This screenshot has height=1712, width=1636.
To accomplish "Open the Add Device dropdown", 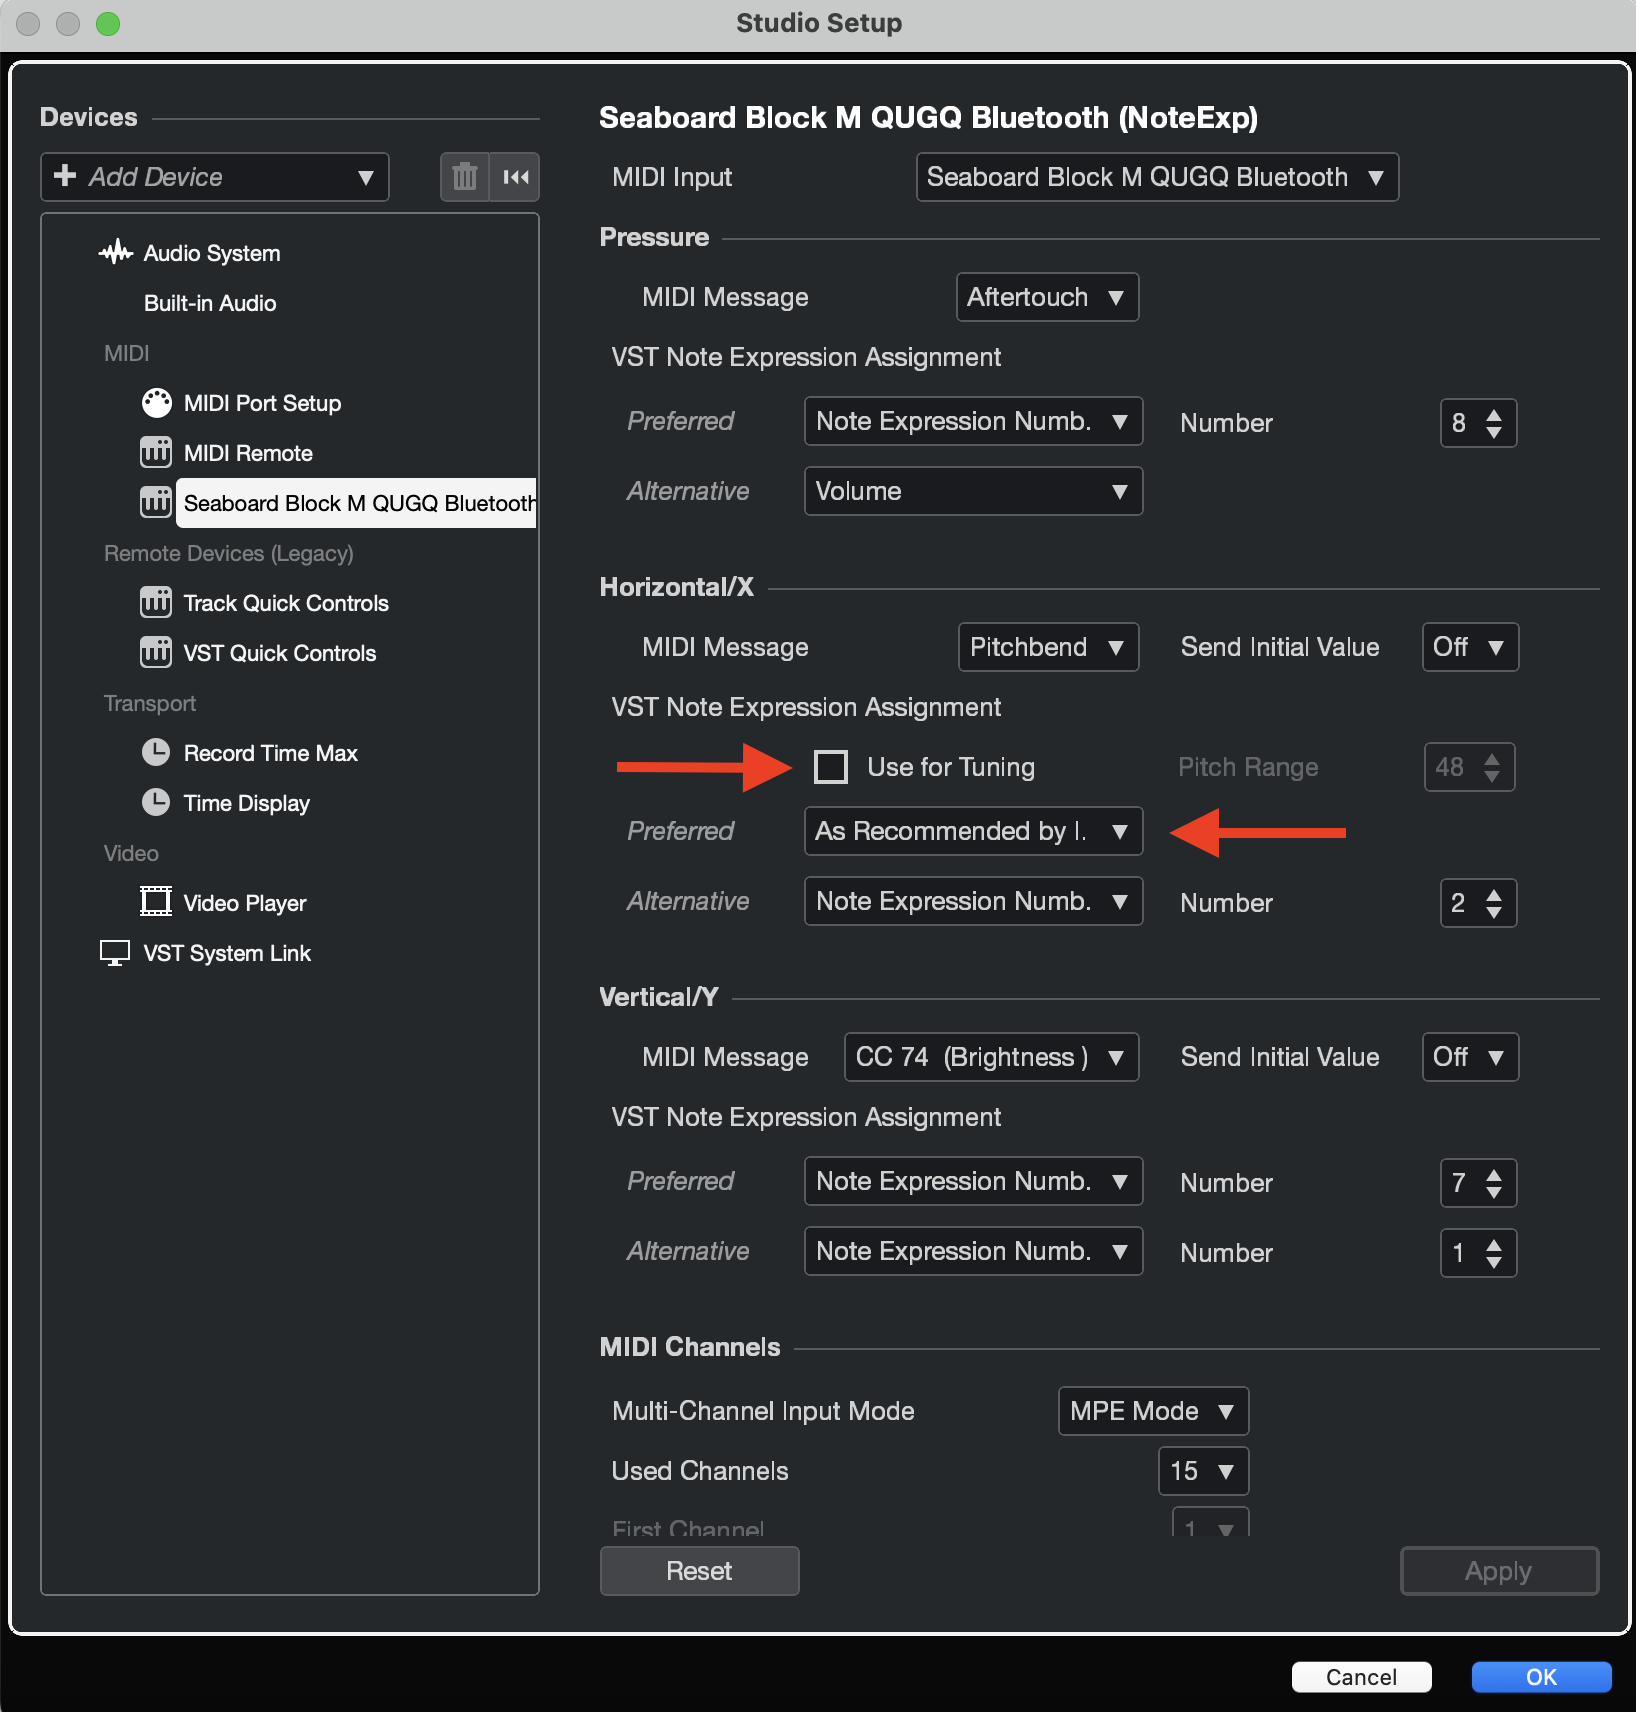I will (215, 177).
